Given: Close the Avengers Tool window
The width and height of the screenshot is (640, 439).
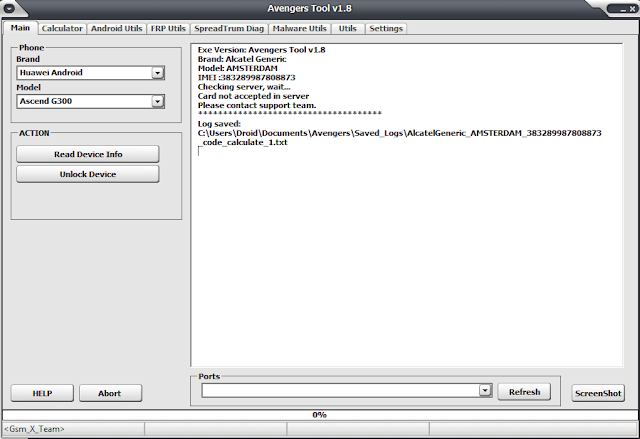Looking at the screenshot, I should [x=632, y=9].
